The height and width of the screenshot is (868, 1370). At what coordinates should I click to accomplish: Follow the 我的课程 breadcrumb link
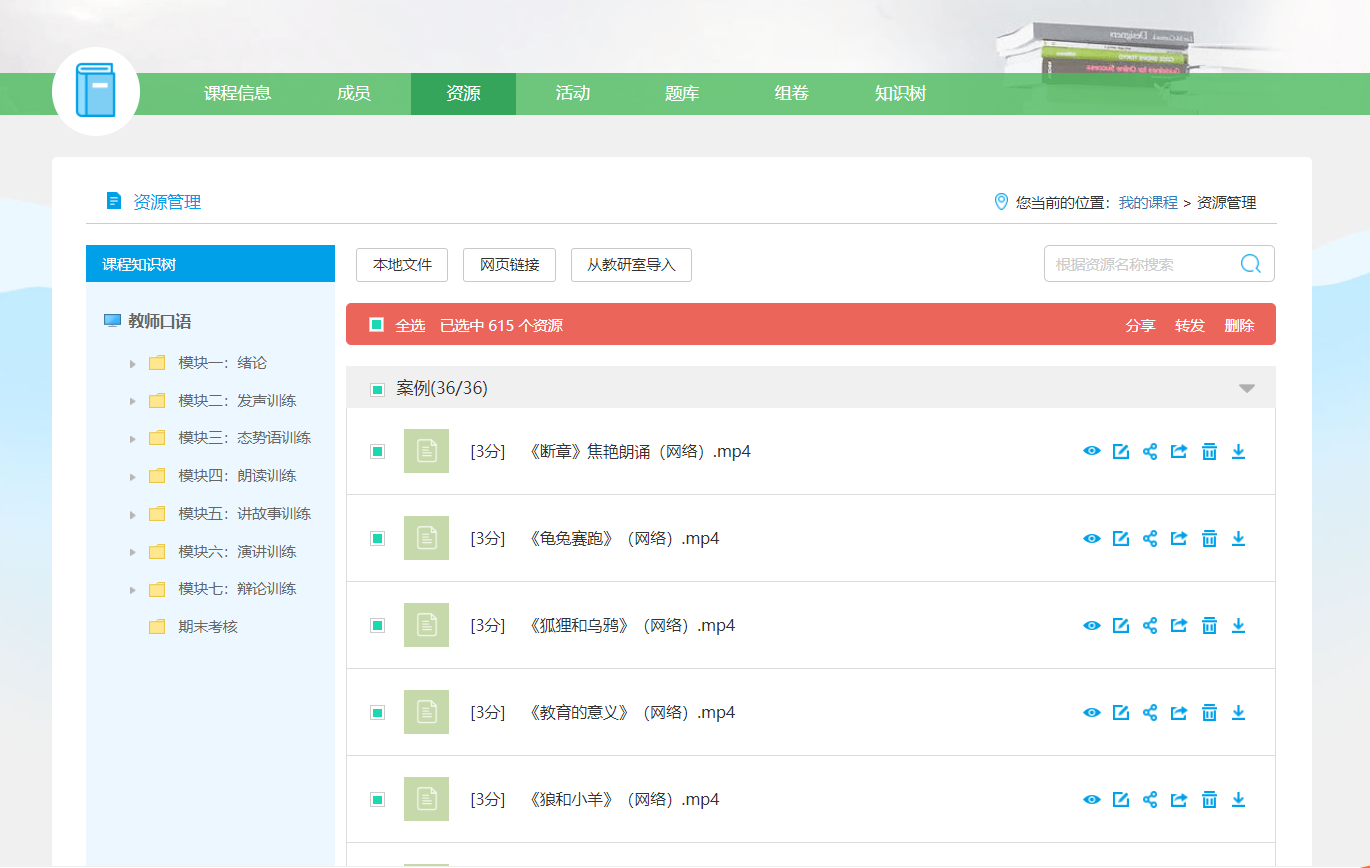coord(1148,202)
